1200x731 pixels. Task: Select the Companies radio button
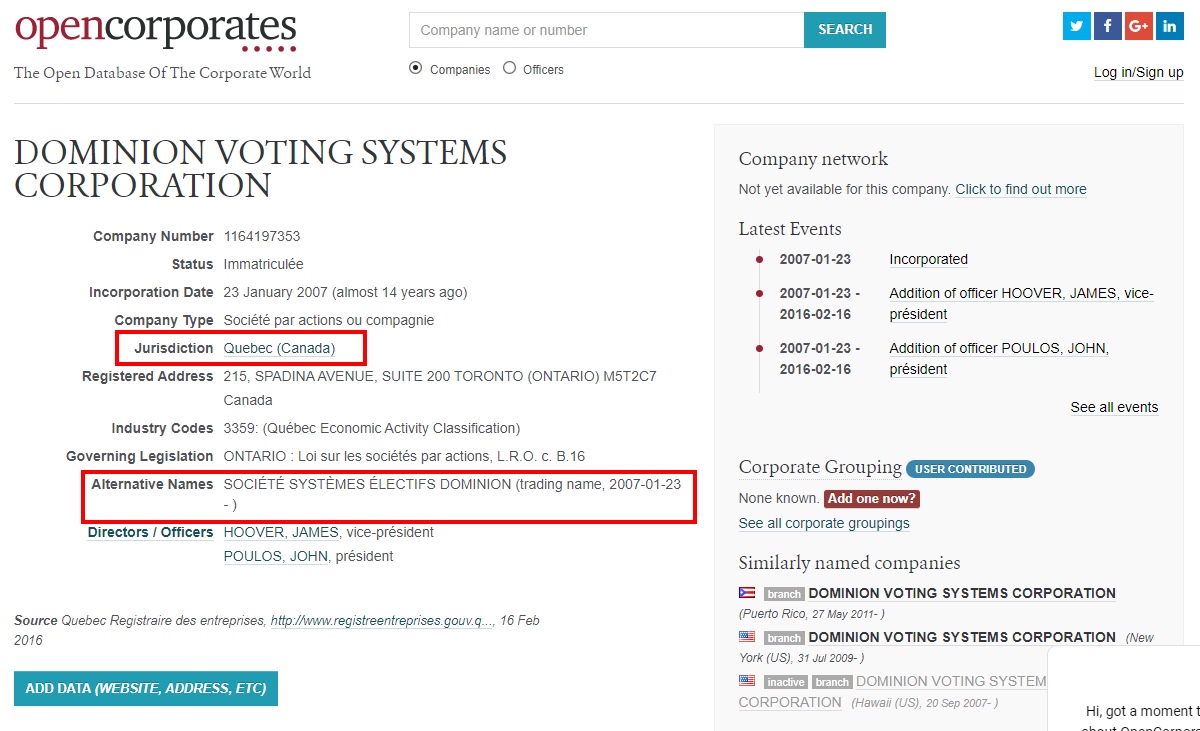pos(416,68)
